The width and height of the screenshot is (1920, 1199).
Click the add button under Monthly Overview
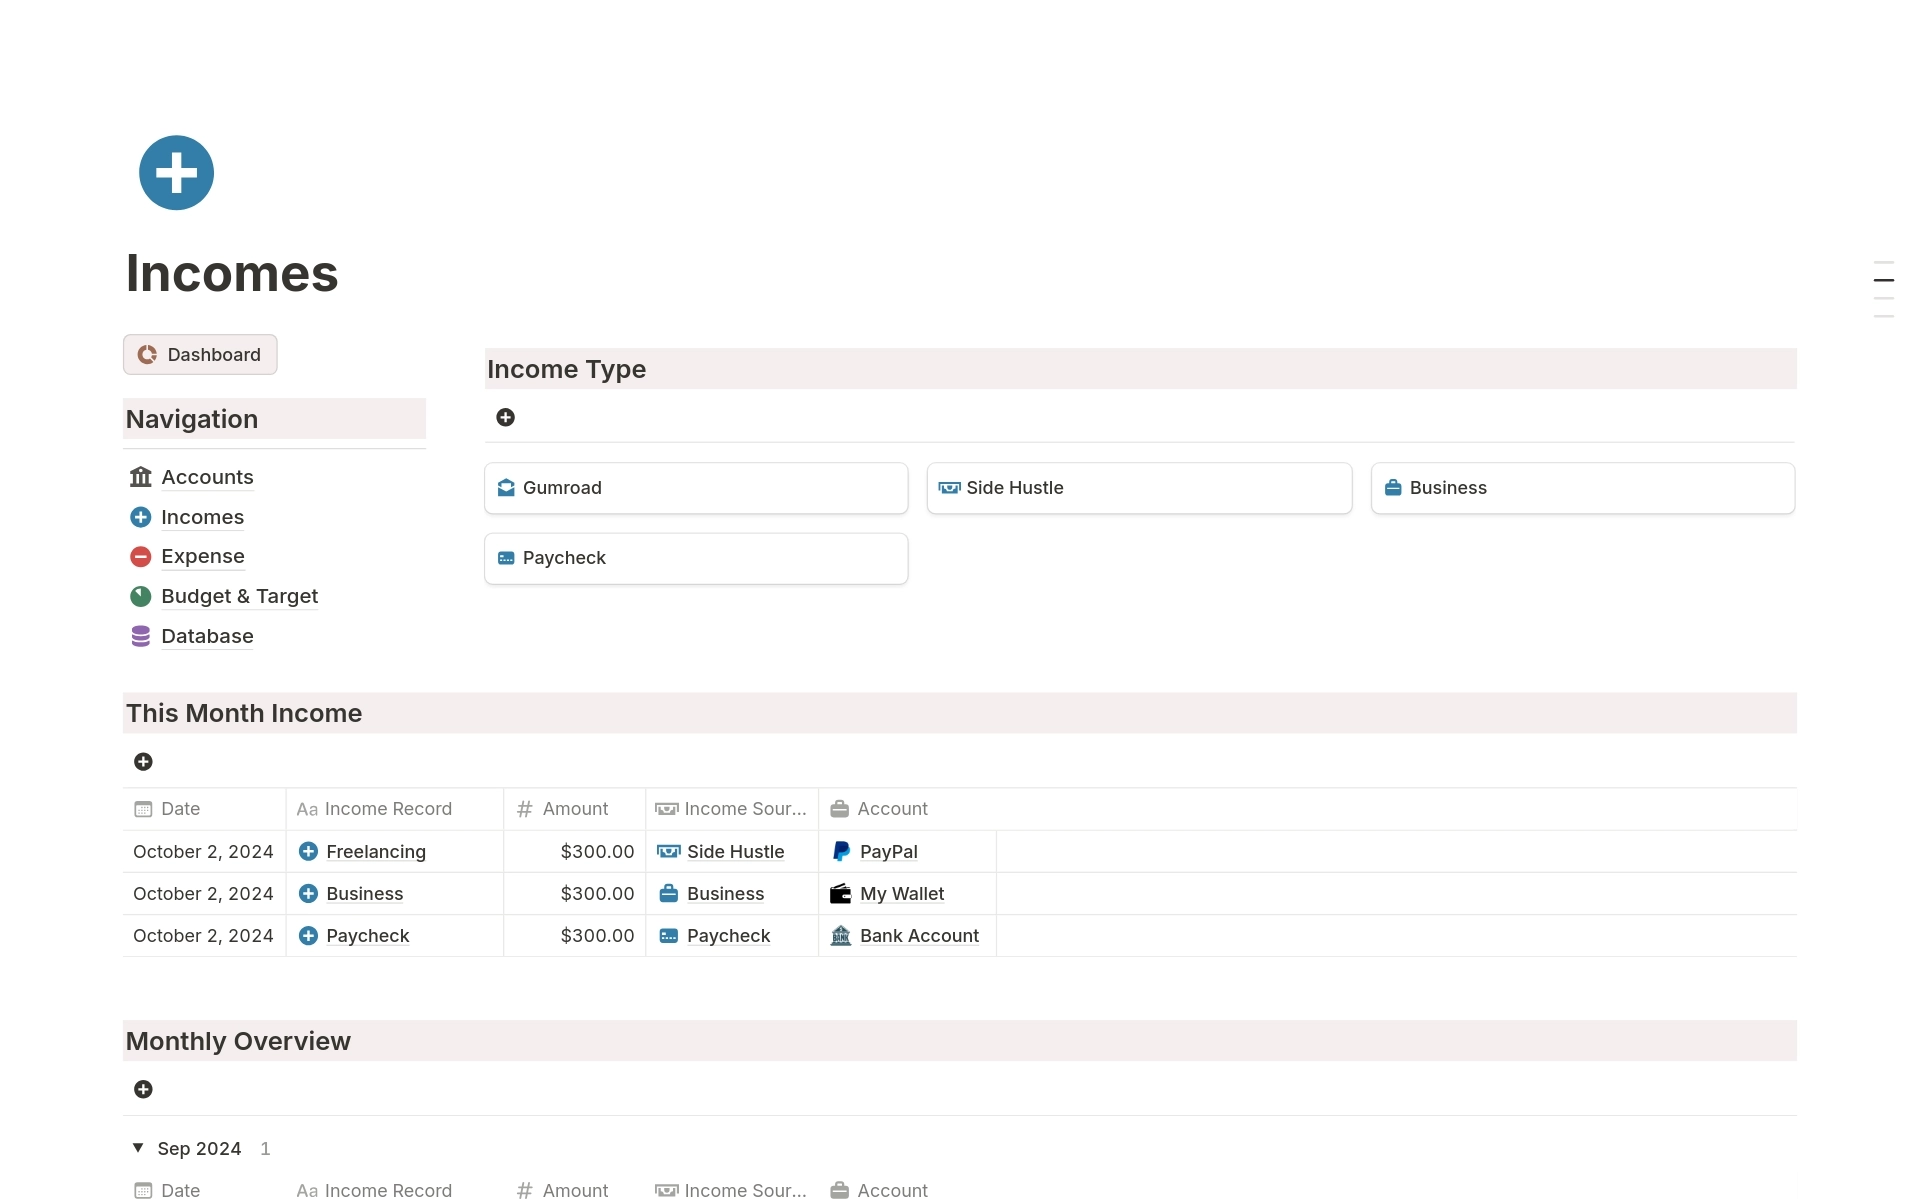(x=144, y=1090)
